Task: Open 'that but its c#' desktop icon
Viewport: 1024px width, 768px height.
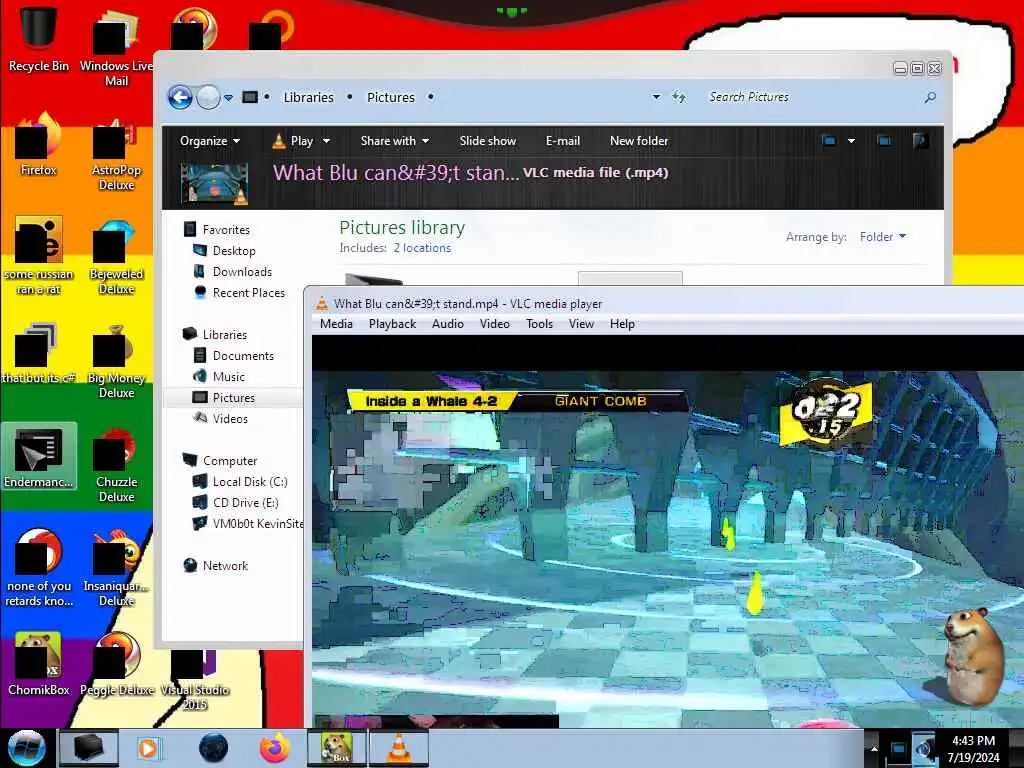Action: tap(39, 353)
